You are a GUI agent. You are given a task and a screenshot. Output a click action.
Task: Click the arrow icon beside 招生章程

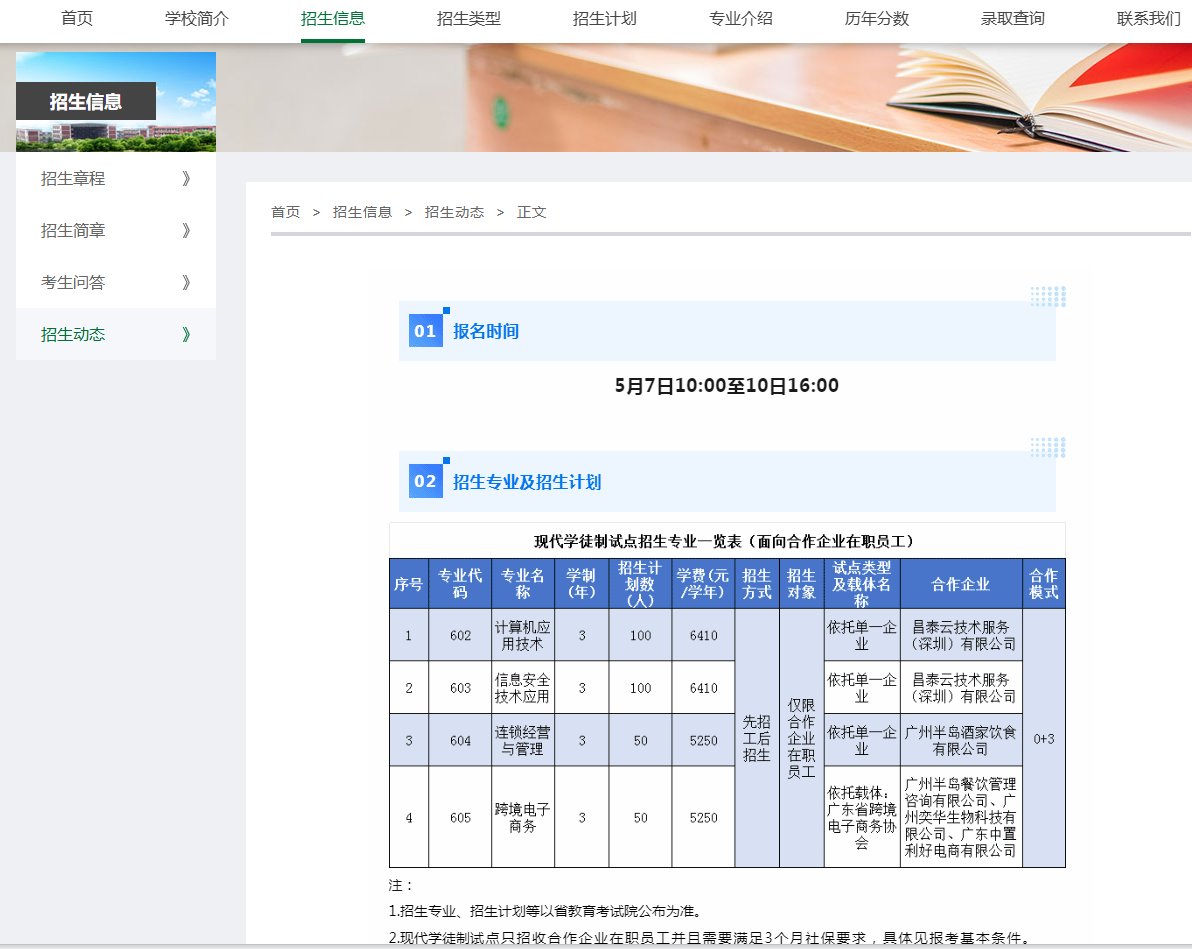point(186,179)
